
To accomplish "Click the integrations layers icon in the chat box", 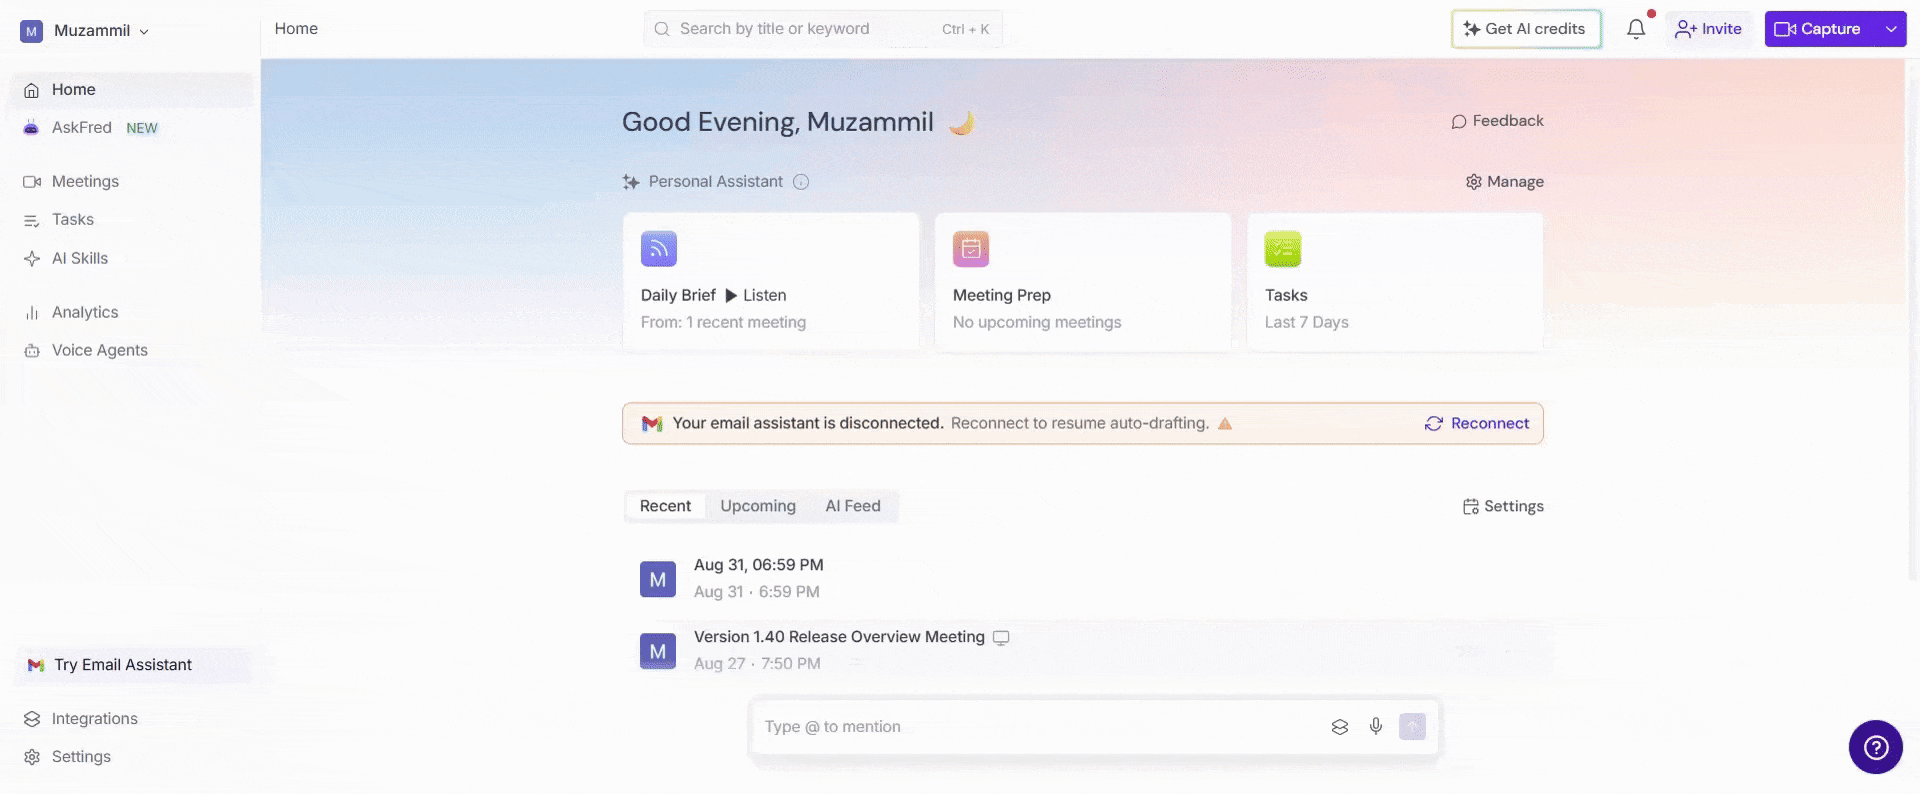I will pos(1340,727).
